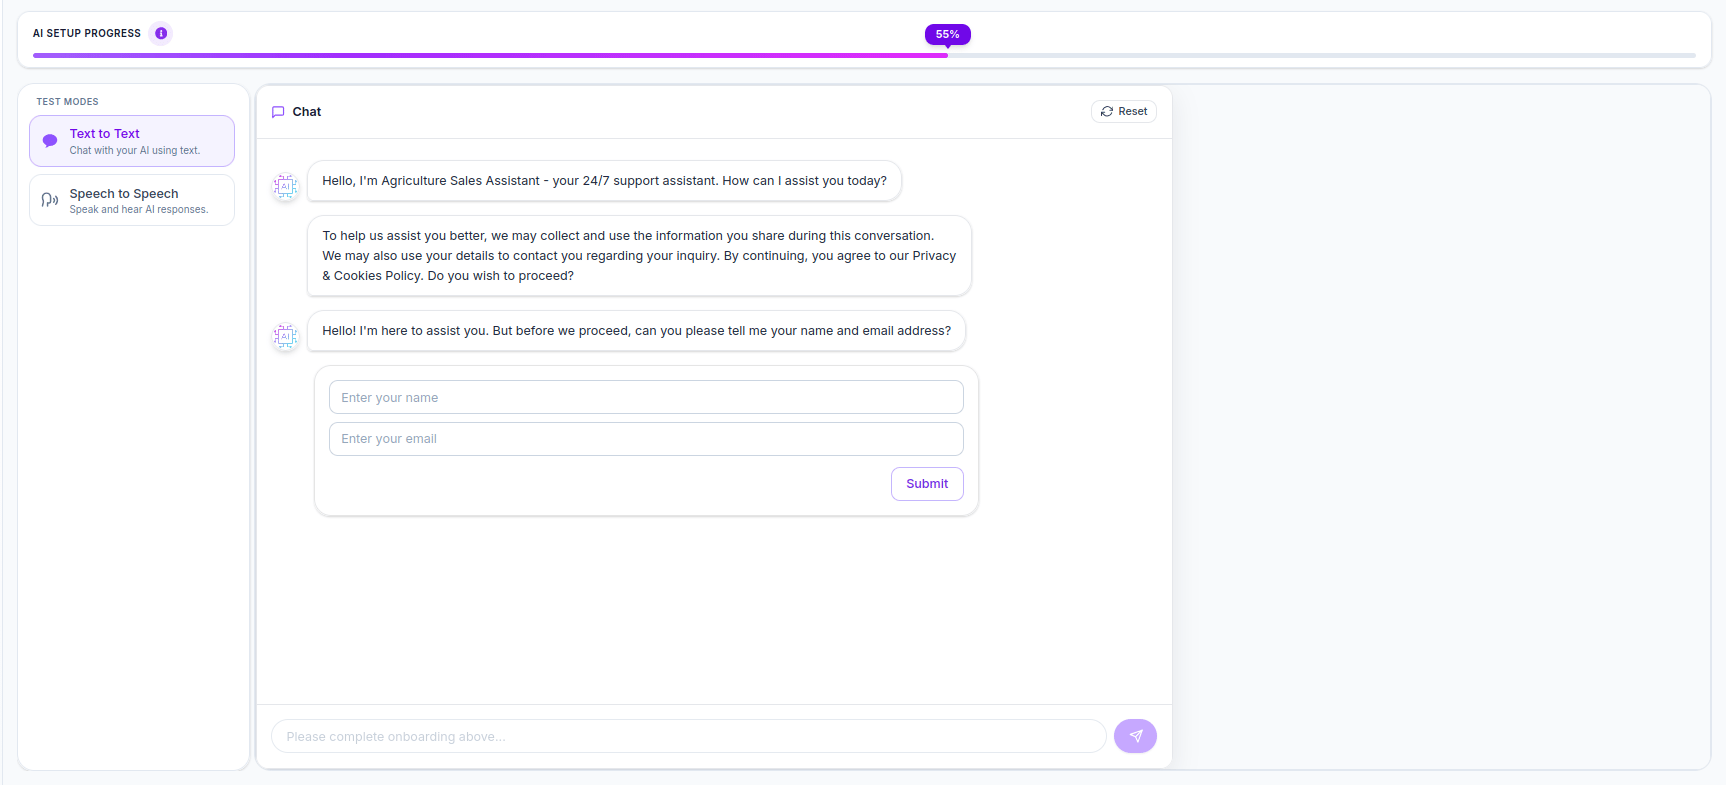Click the AI setup progress bar

[x=864, y=55]
